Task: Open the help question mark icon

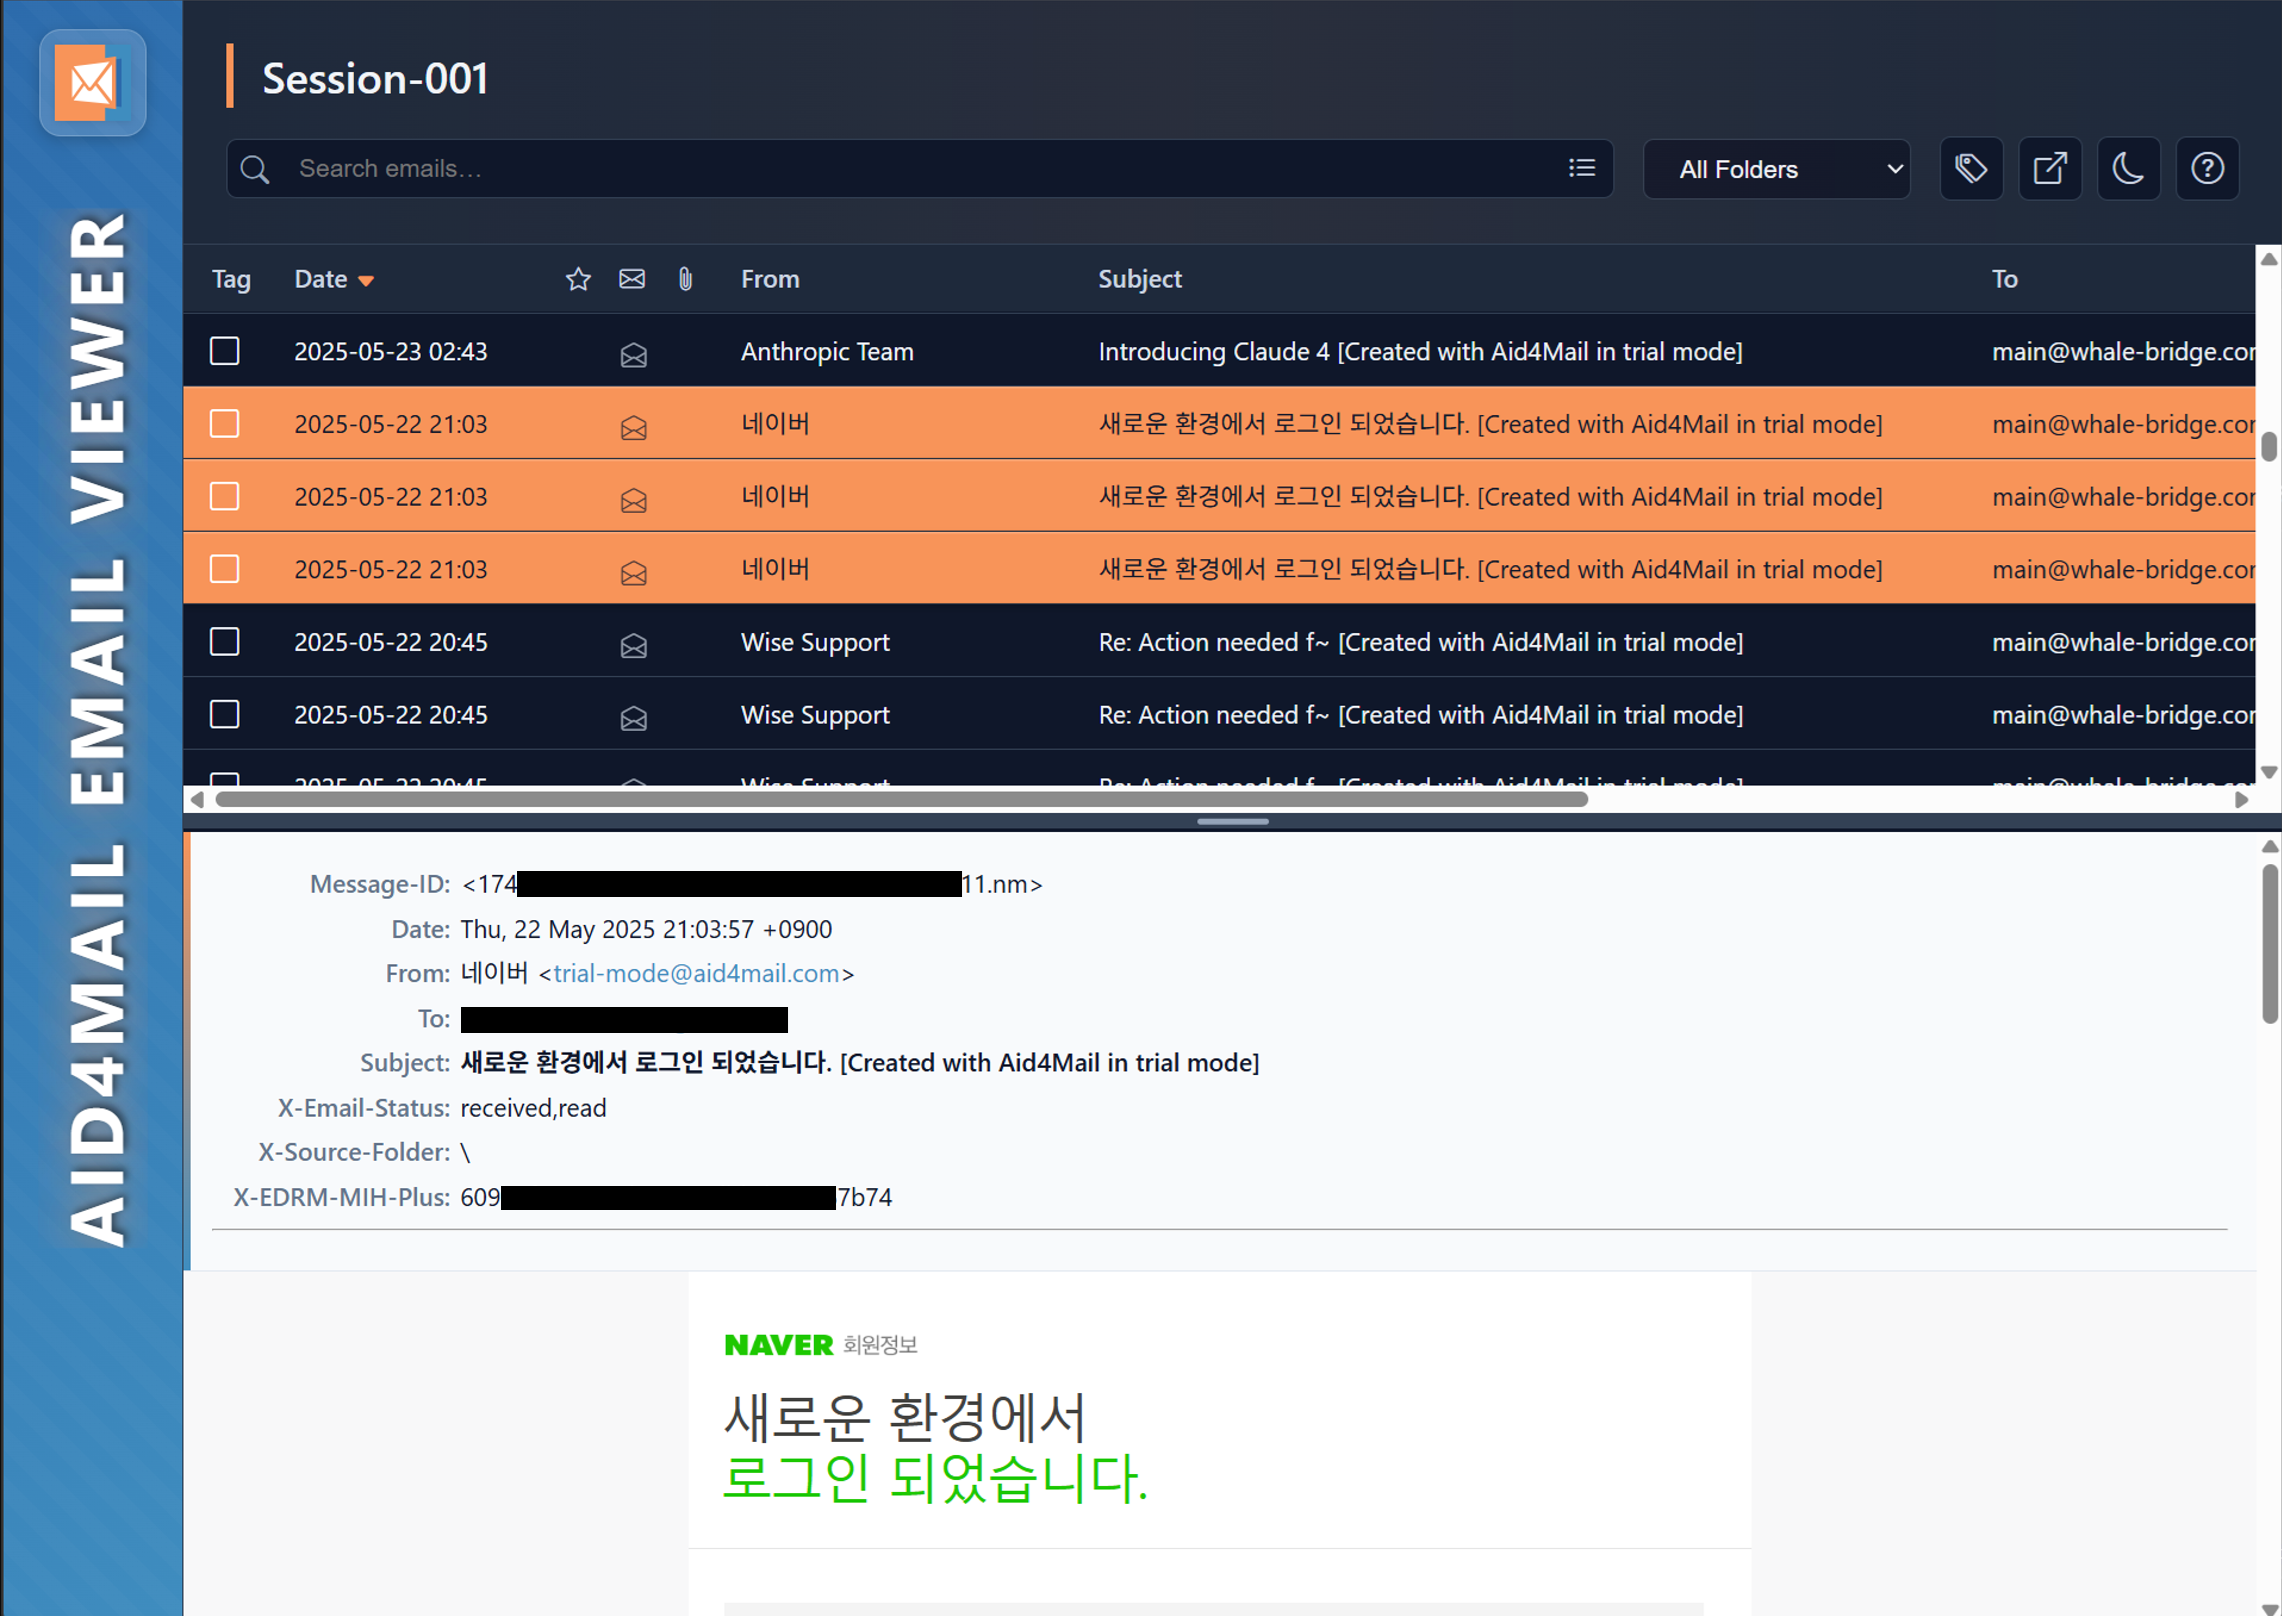Action: (x=2207, y=169)
